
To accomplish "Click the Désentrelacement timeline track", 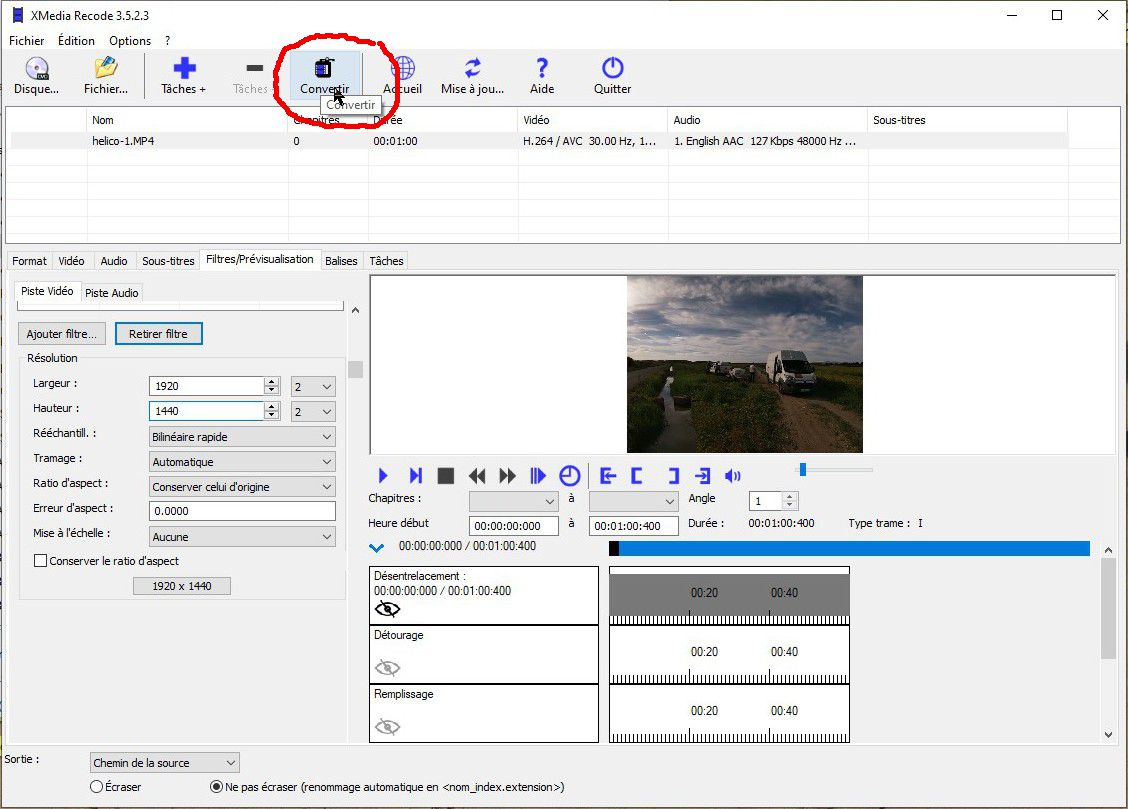I will point(729,595).
